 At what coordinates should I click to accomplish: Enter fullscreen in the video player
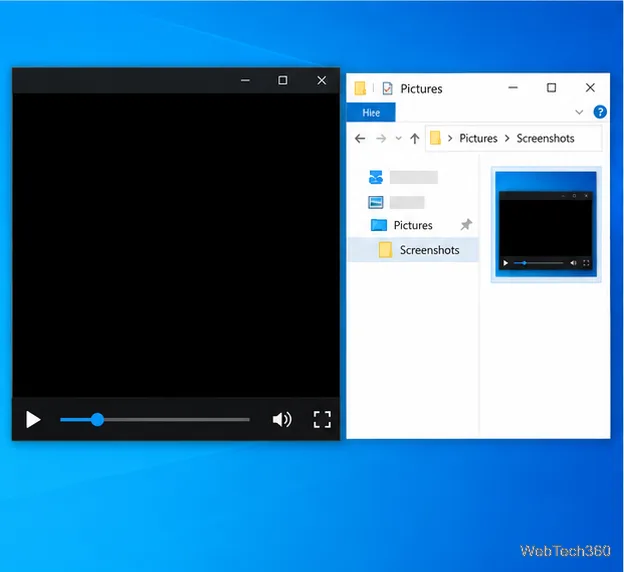click(322, 419)
